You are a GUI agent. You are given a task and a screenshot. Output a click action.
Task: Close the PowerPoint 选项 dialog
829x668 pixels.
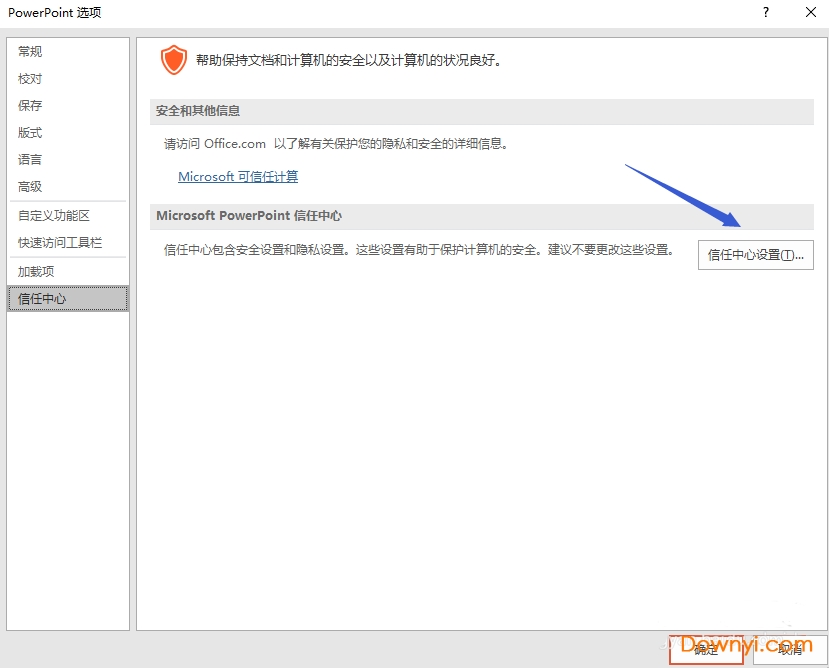click(810, 13)
